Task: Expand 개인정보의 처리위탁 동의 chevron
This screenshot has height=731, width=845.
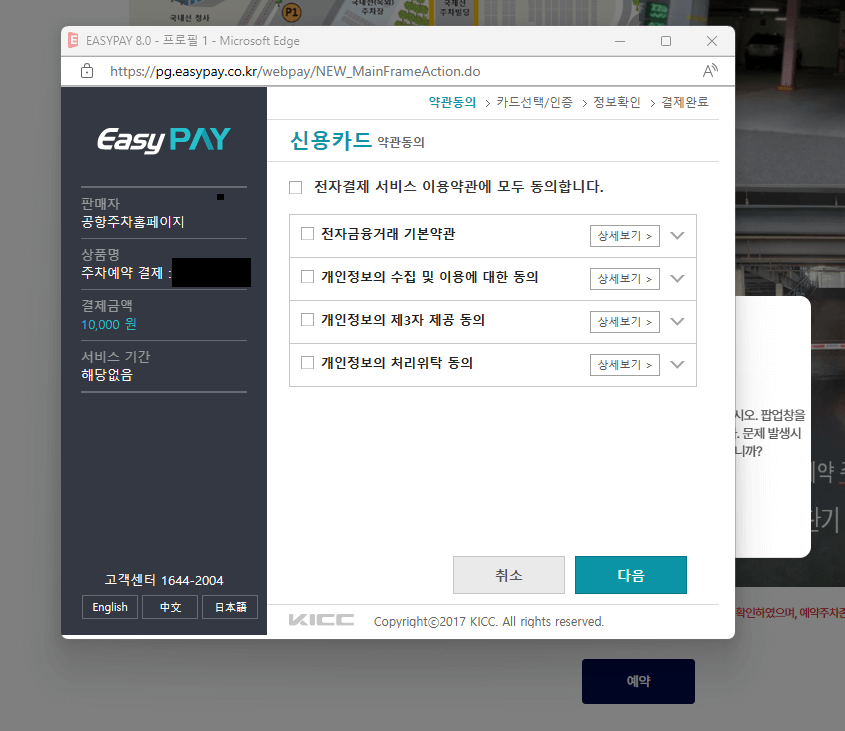Action: point(677,365)
